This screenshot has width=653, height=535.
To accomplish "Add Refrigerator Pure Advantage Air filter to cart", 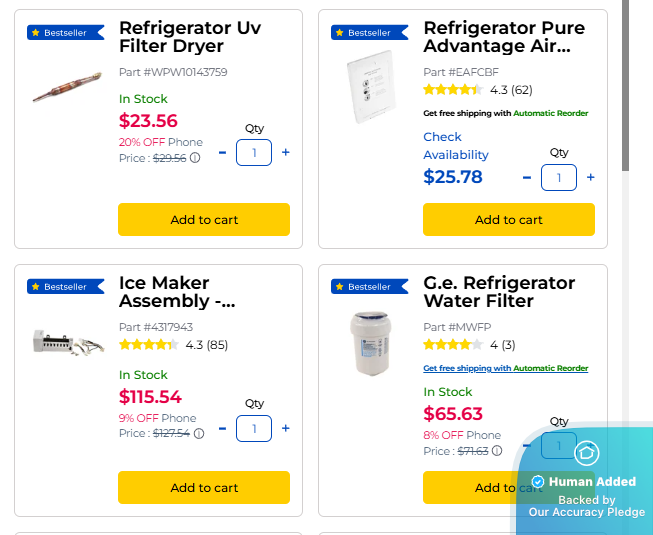I will 508,220.
